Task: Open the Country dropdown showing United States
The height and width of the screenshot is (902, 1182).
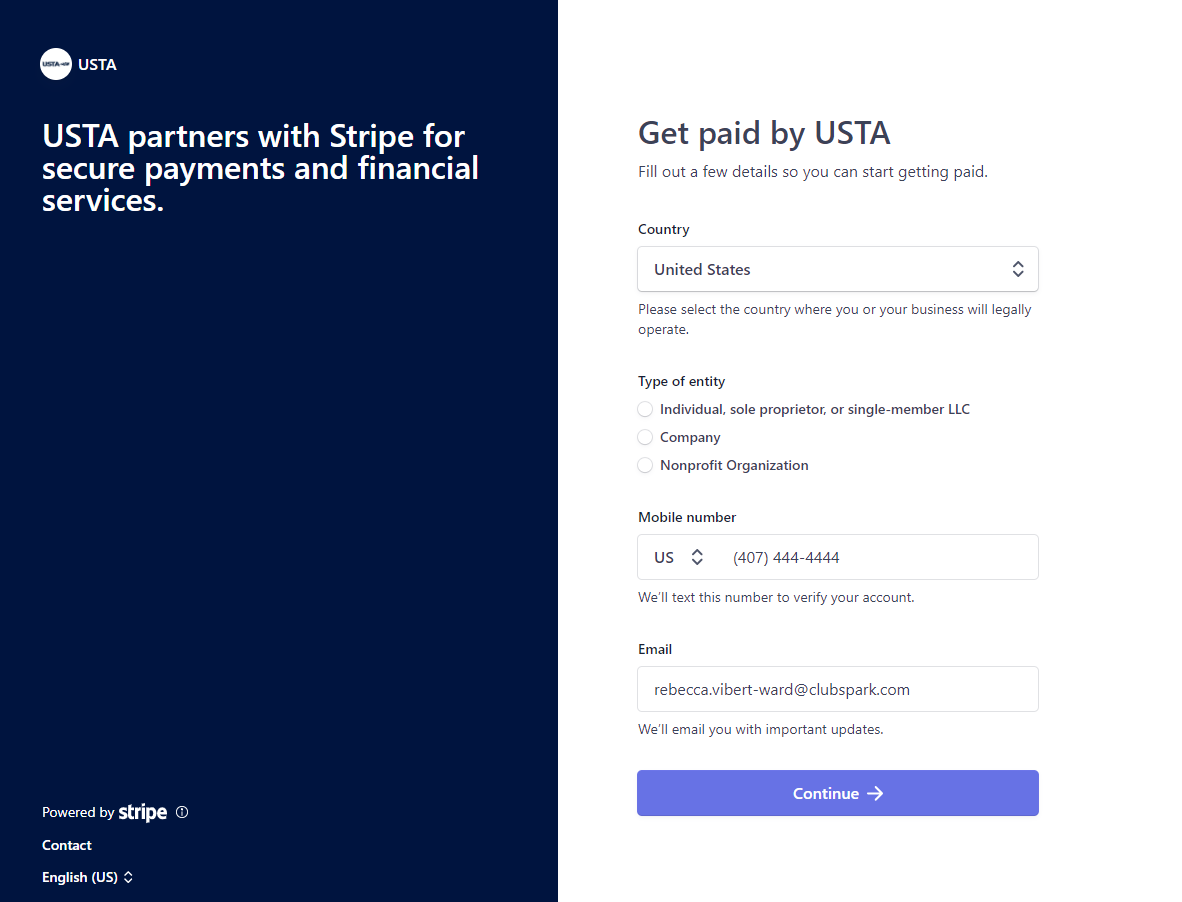Action: pos(838,269)
